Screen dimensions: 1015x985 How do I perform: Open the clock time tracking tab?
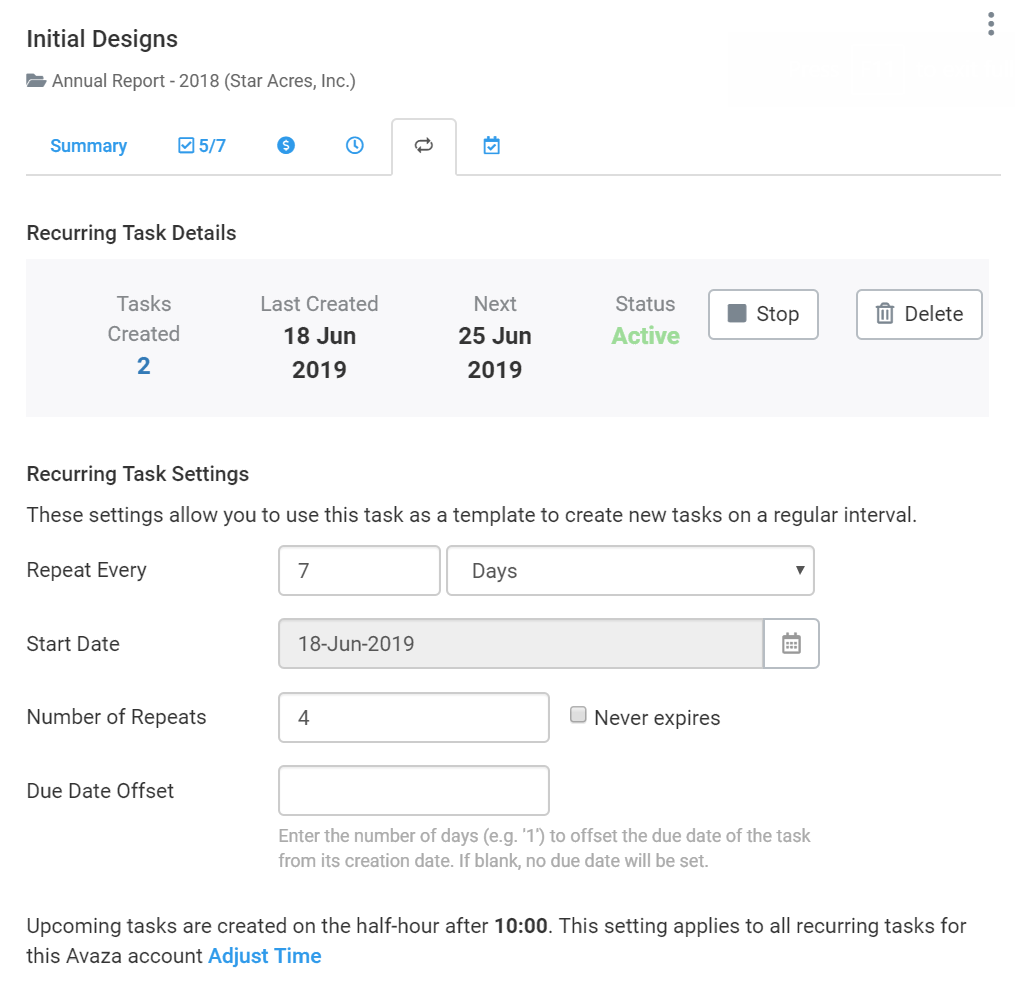tap(355, 146)
